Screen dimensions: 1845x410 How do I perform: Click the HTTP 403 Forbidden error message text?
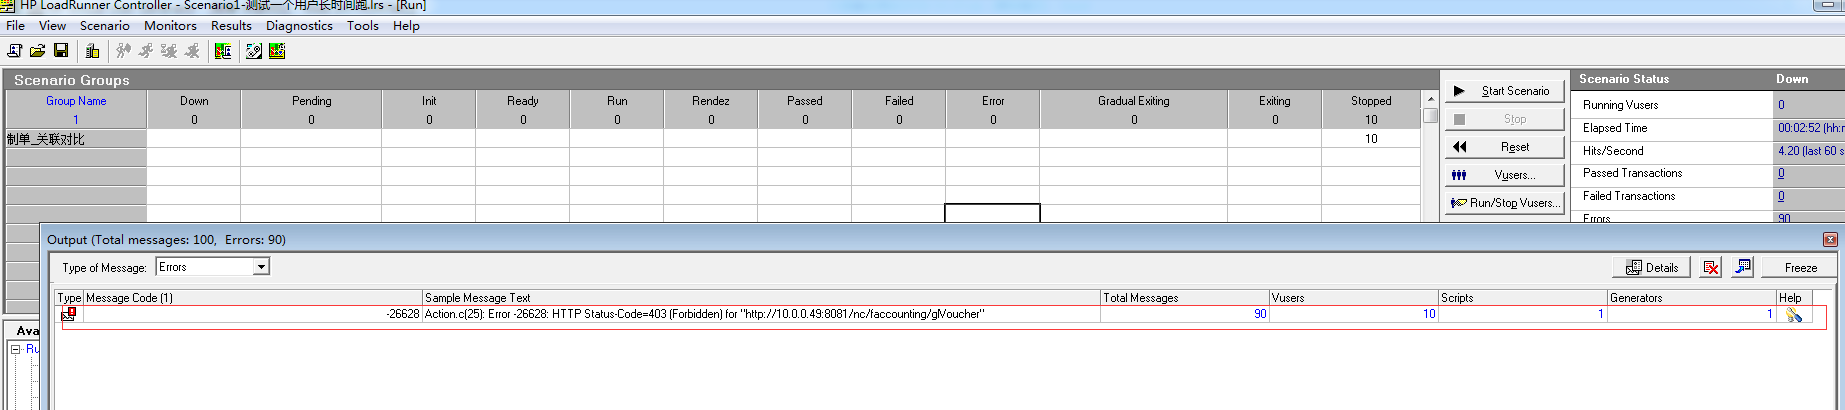tap(704, 314)
